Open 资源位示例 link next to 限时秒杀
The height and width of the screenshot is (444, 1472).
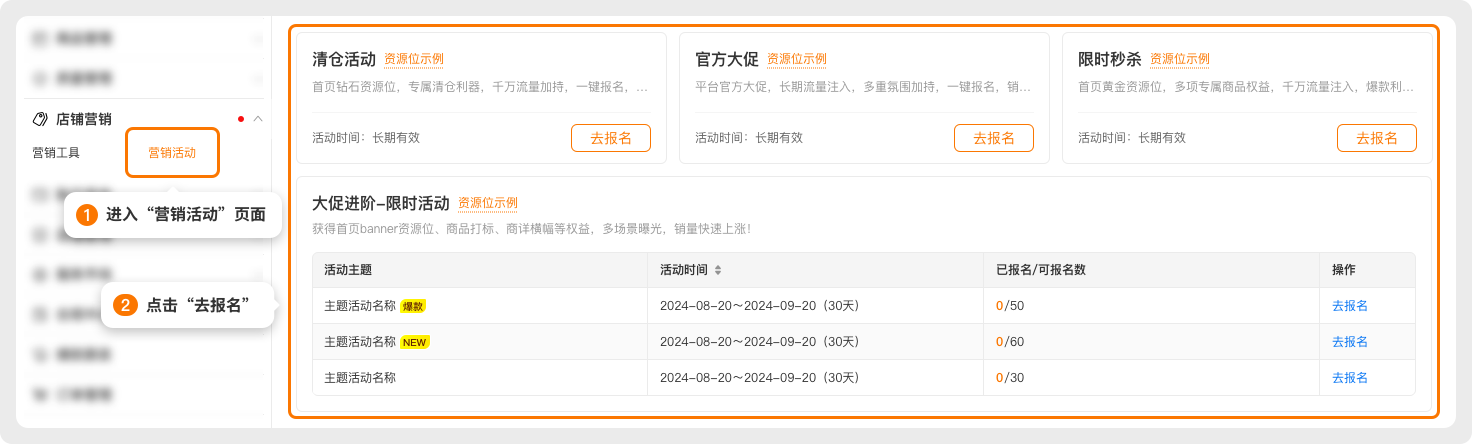(x=1180, y=59)
